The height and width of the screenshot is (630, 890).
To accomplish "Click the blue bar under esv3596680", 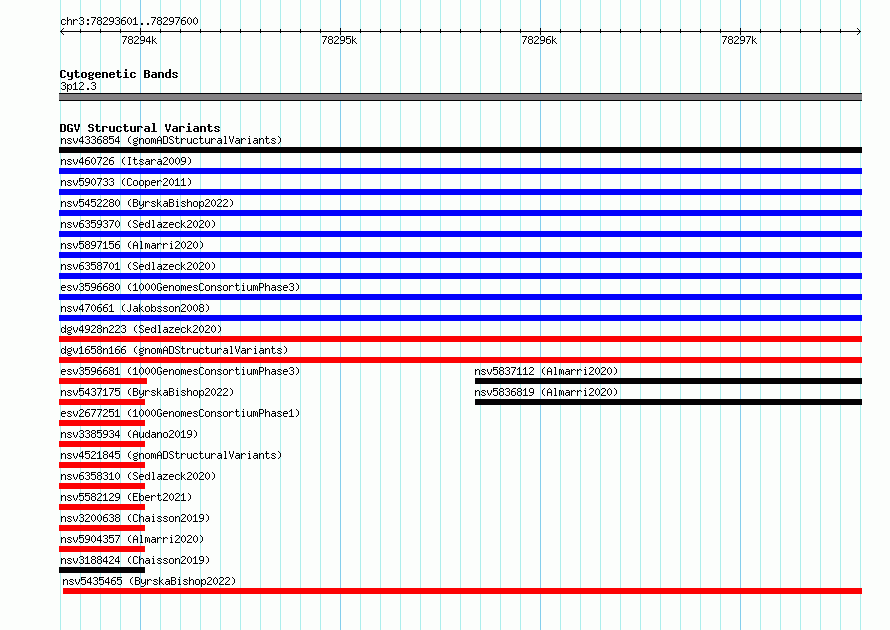I will pyautogui.click(x=460, y=297).
